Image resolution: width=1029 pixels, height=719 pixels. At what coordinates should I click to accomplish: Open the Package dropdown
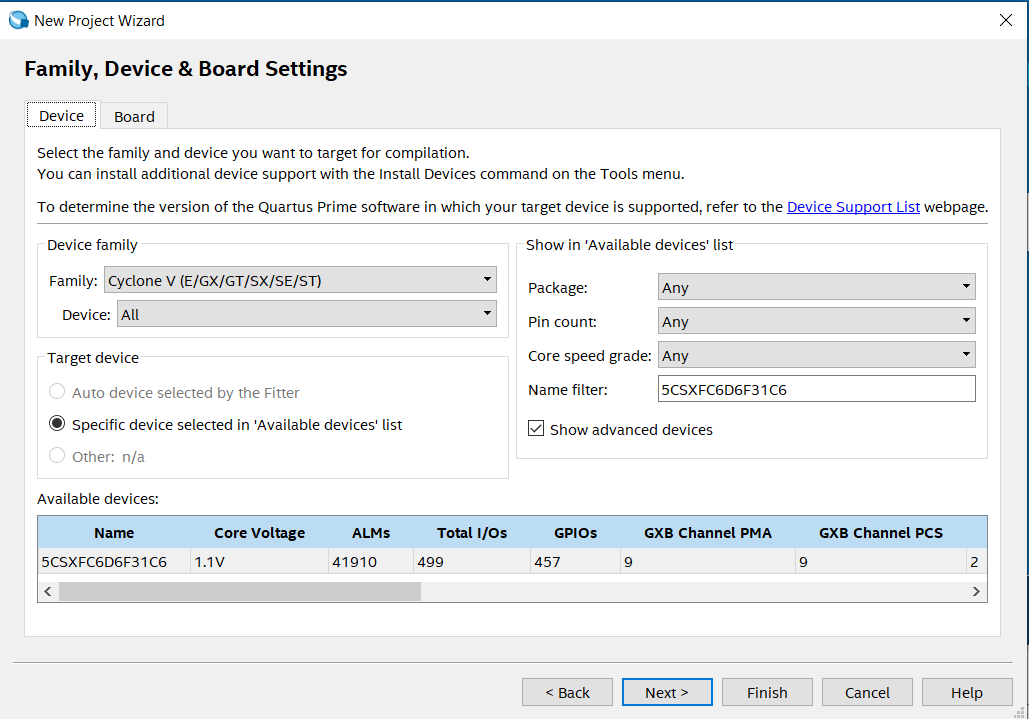tap(816, 287)
